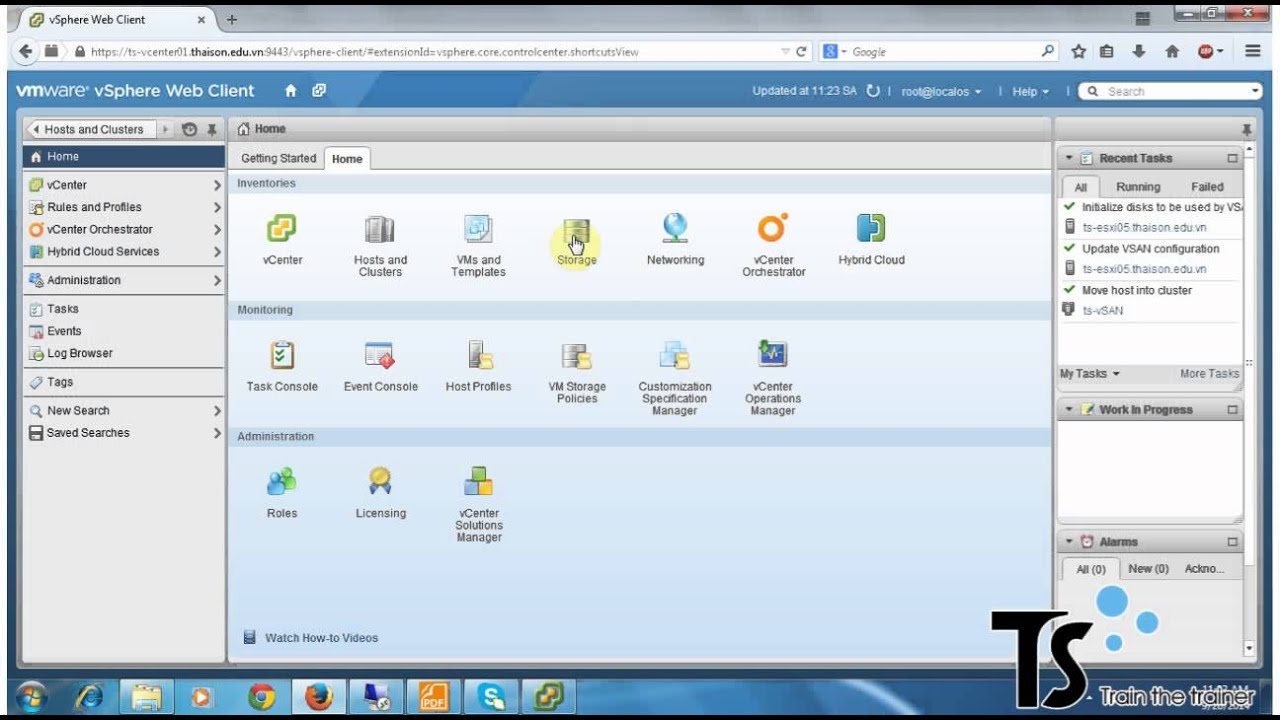Show Failed tasks tab
Image resolution: width=1280 pixels, height=720 pixels.
click(x=1207, y=187)
